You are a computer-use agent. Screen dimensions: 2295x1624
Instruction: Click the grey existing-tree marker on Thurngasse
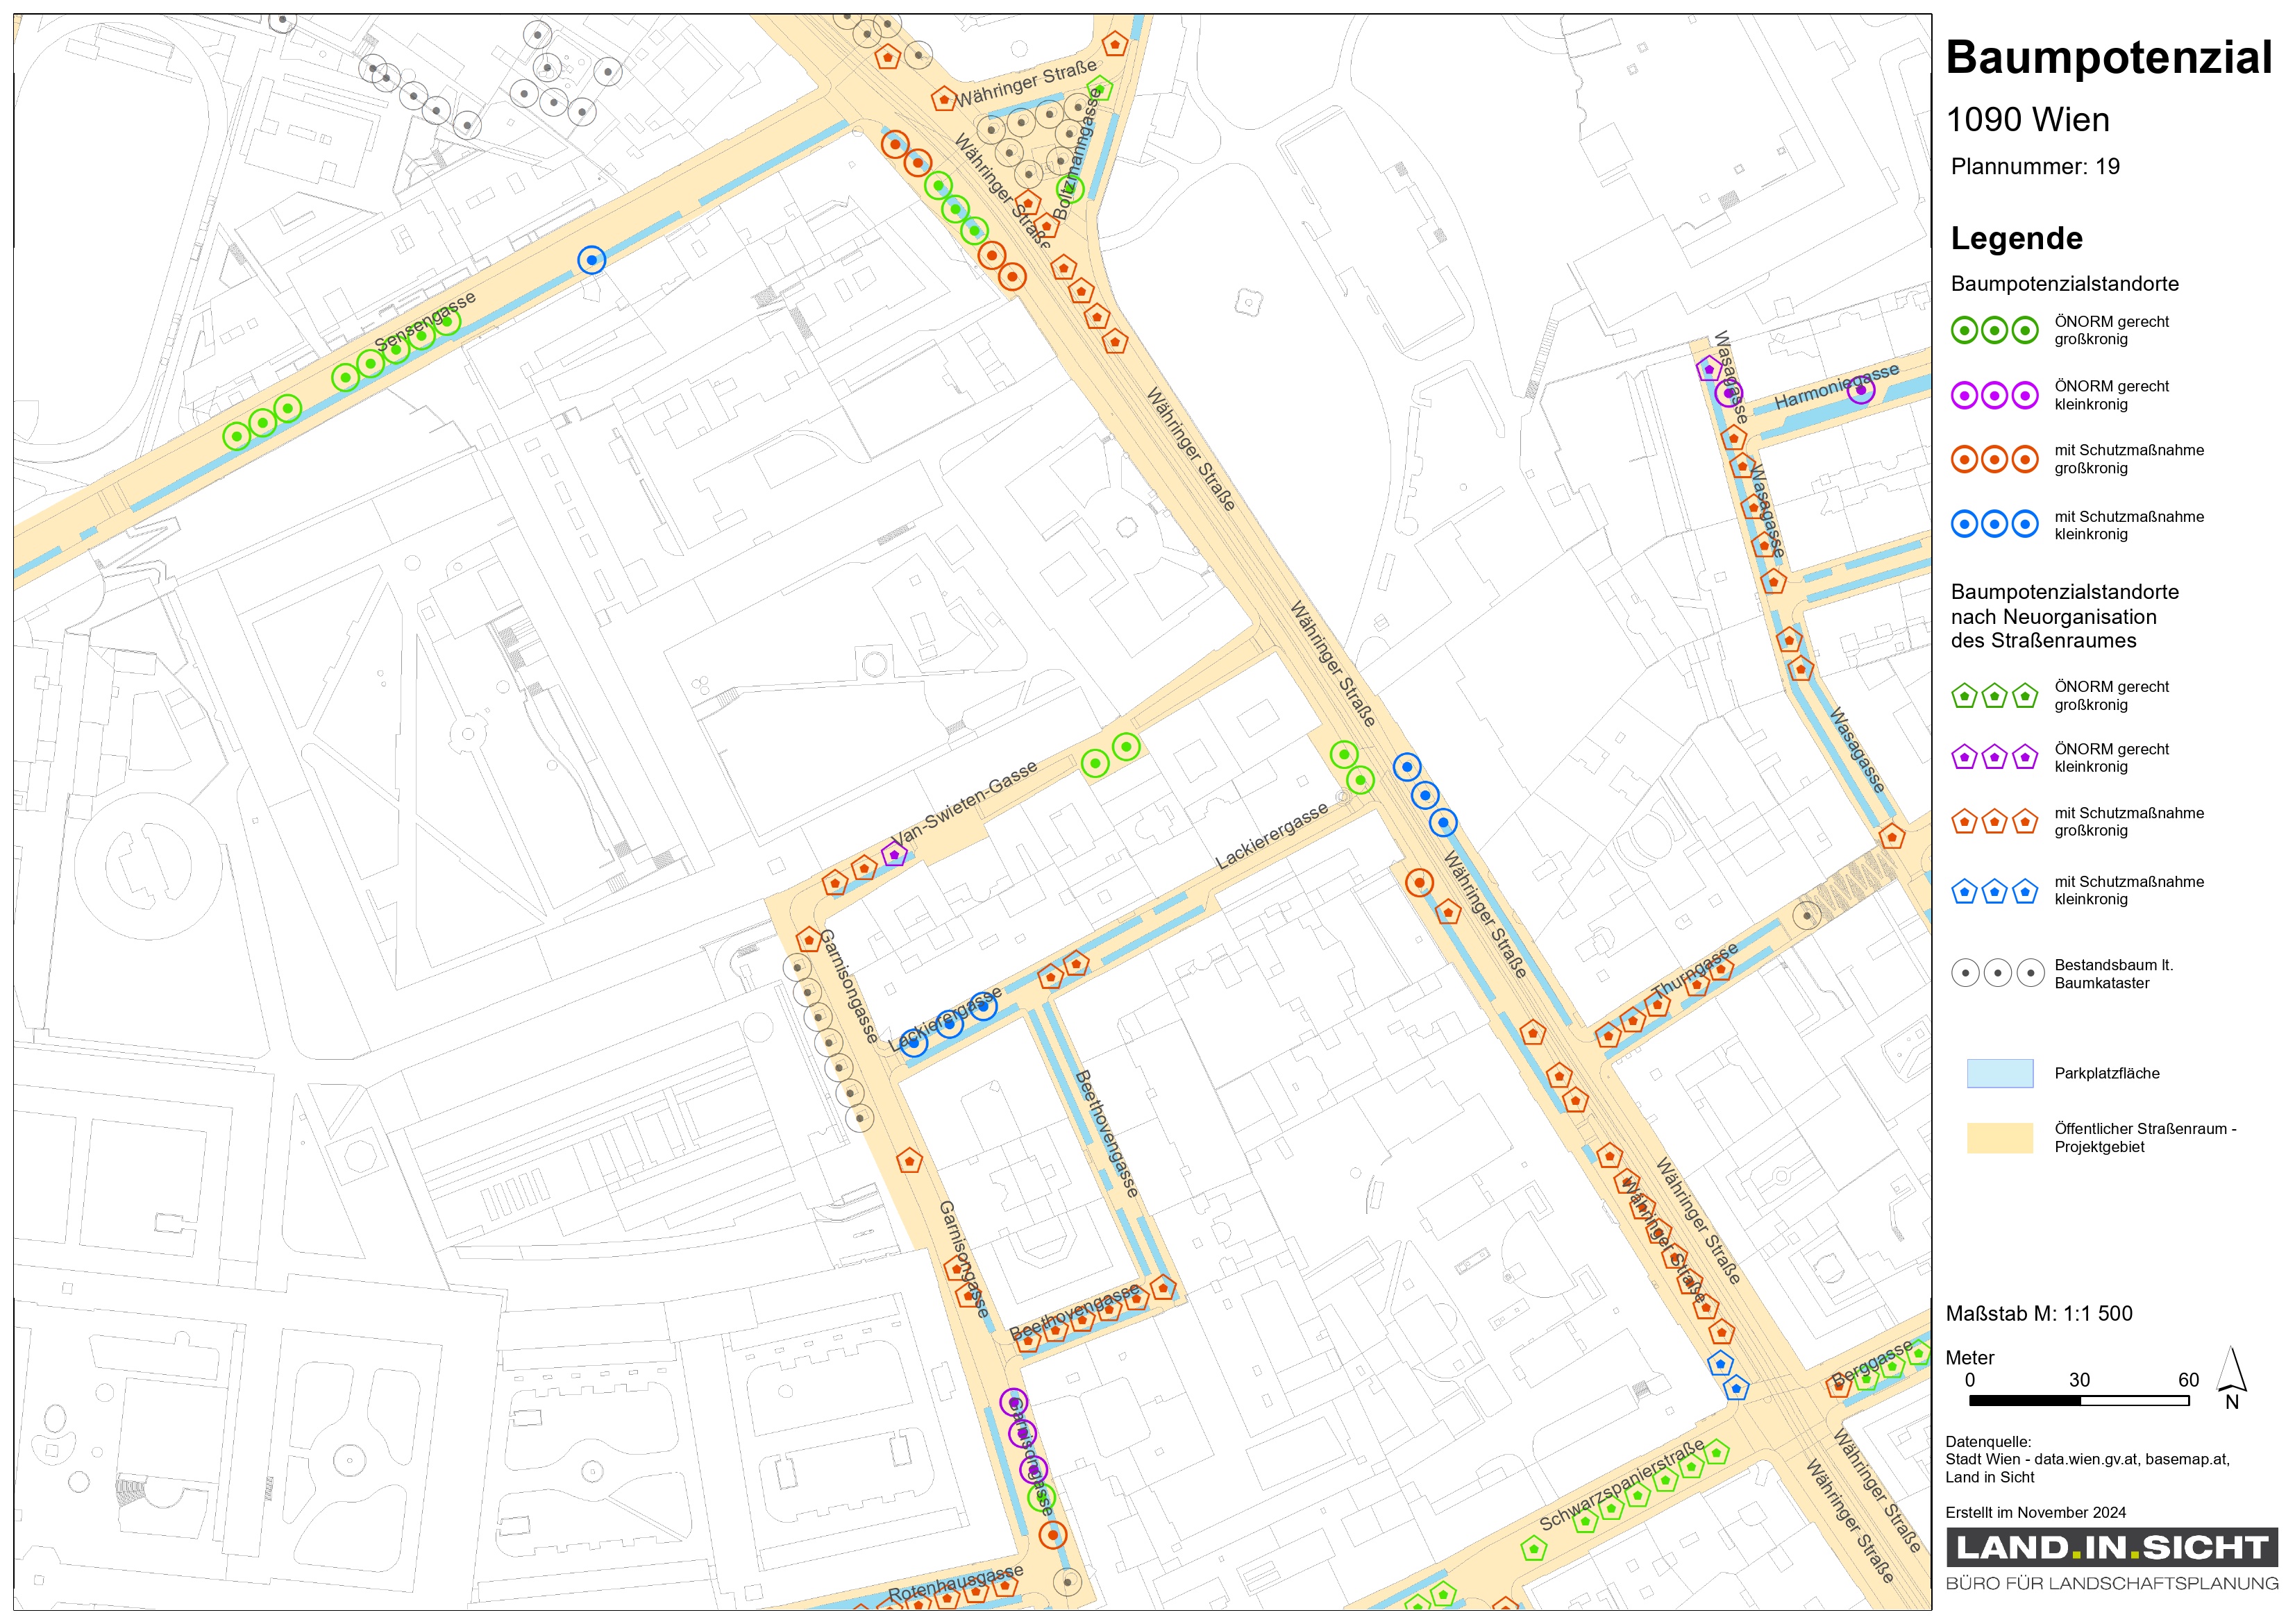(x=1806, y=914)
